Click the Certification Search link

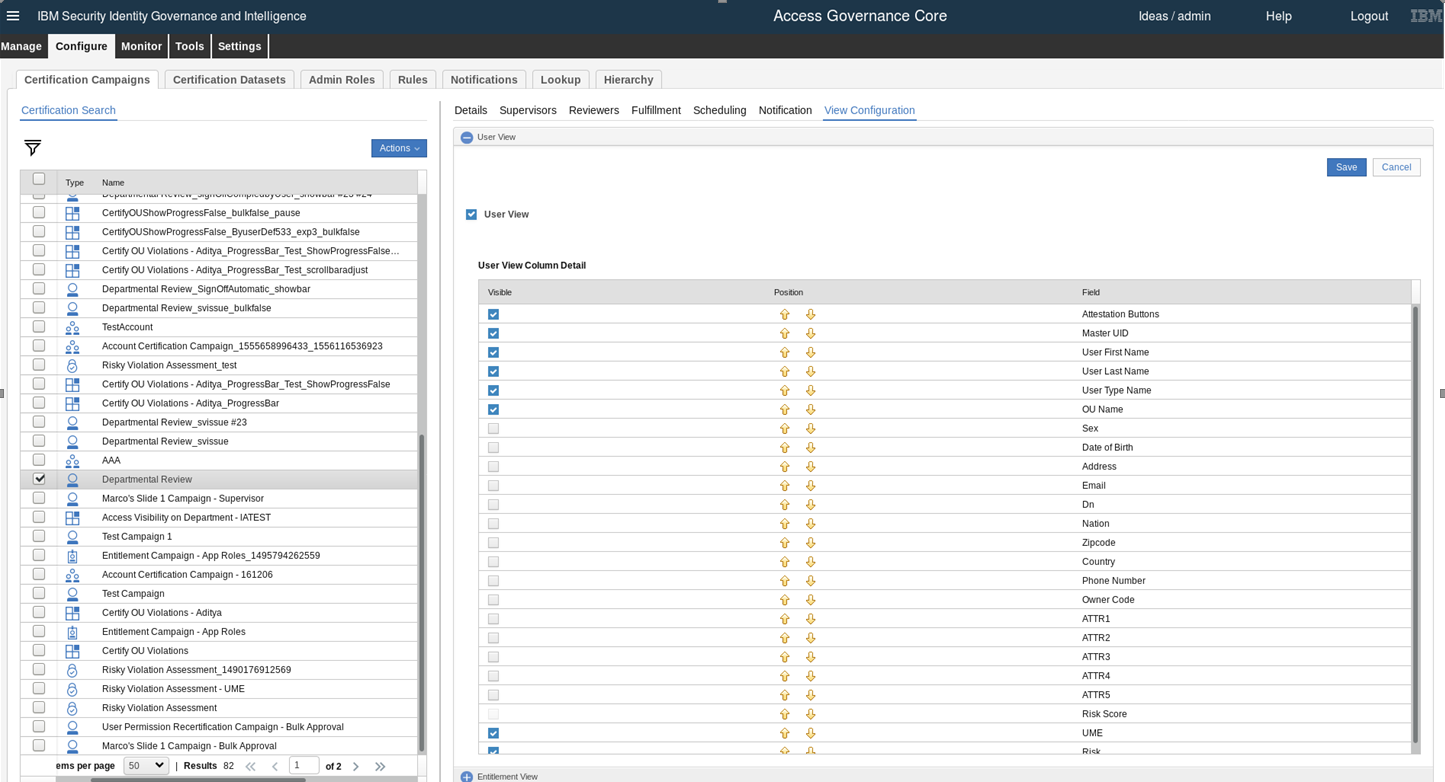[68, 110]
